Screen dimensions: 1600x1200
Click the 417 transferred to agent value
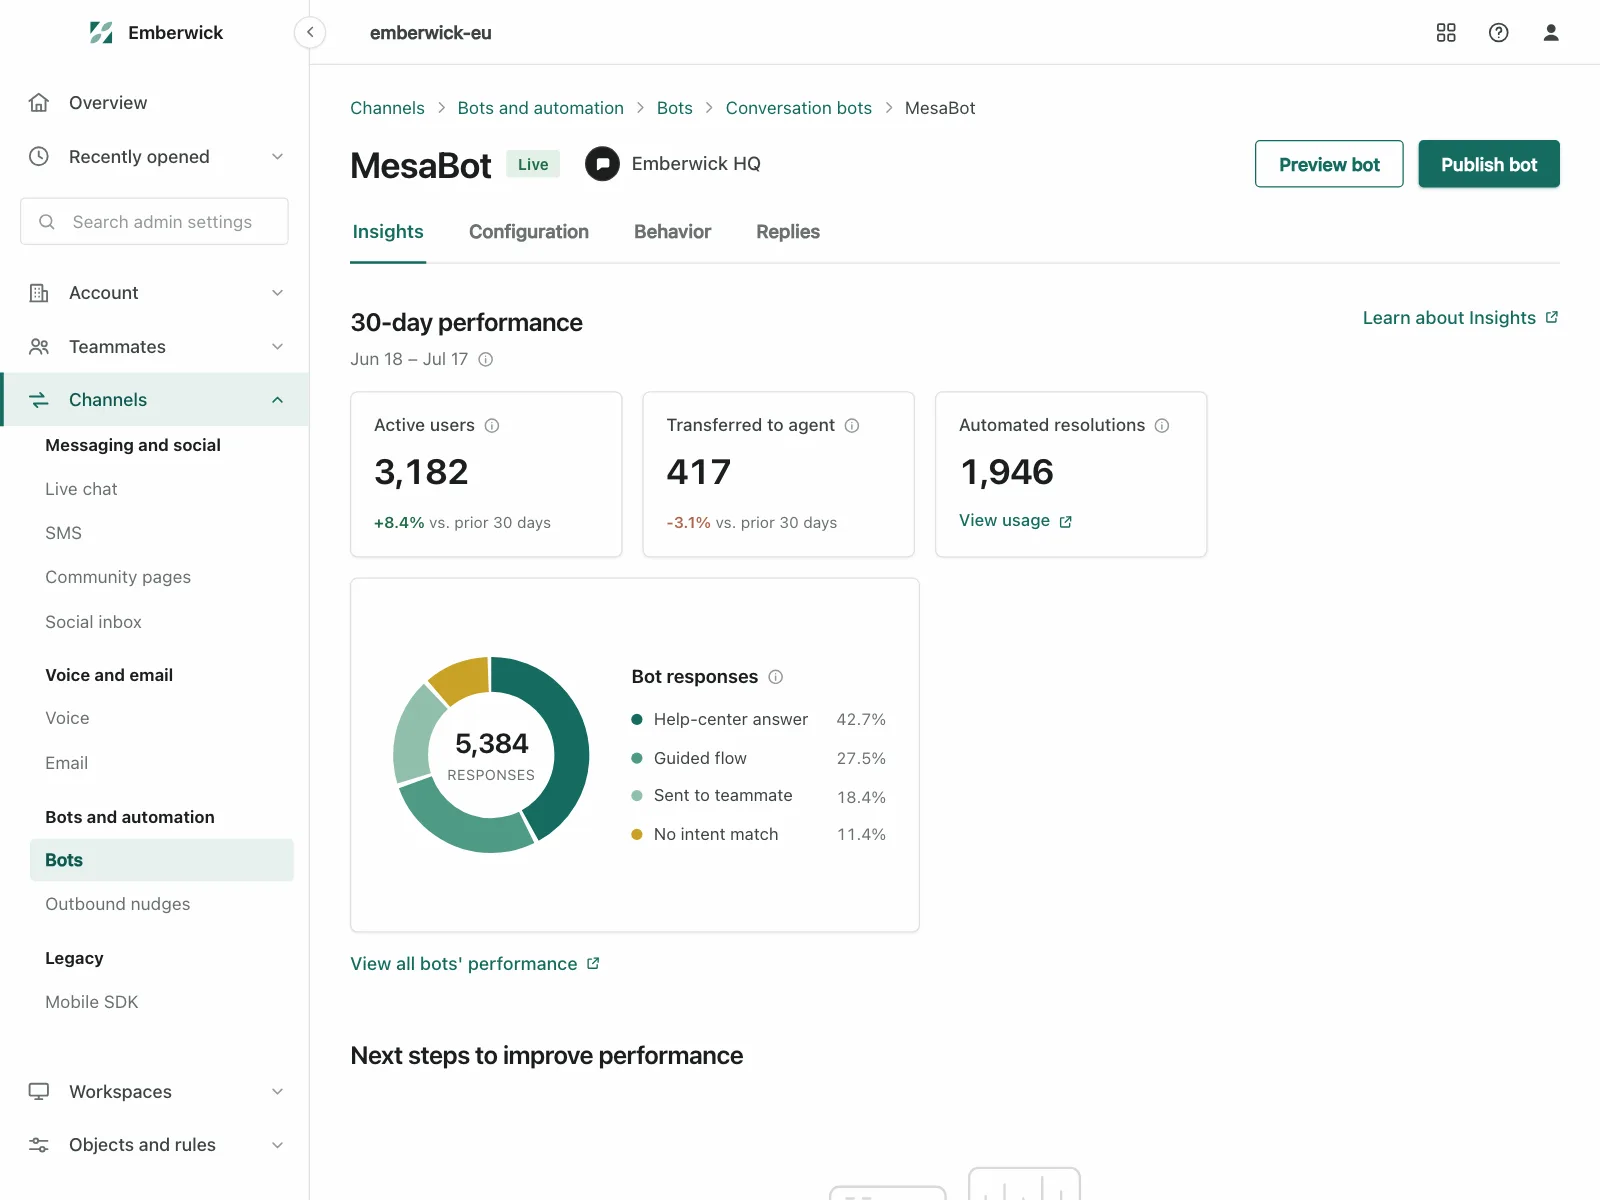pyautogui.click(x=699, y=472)
